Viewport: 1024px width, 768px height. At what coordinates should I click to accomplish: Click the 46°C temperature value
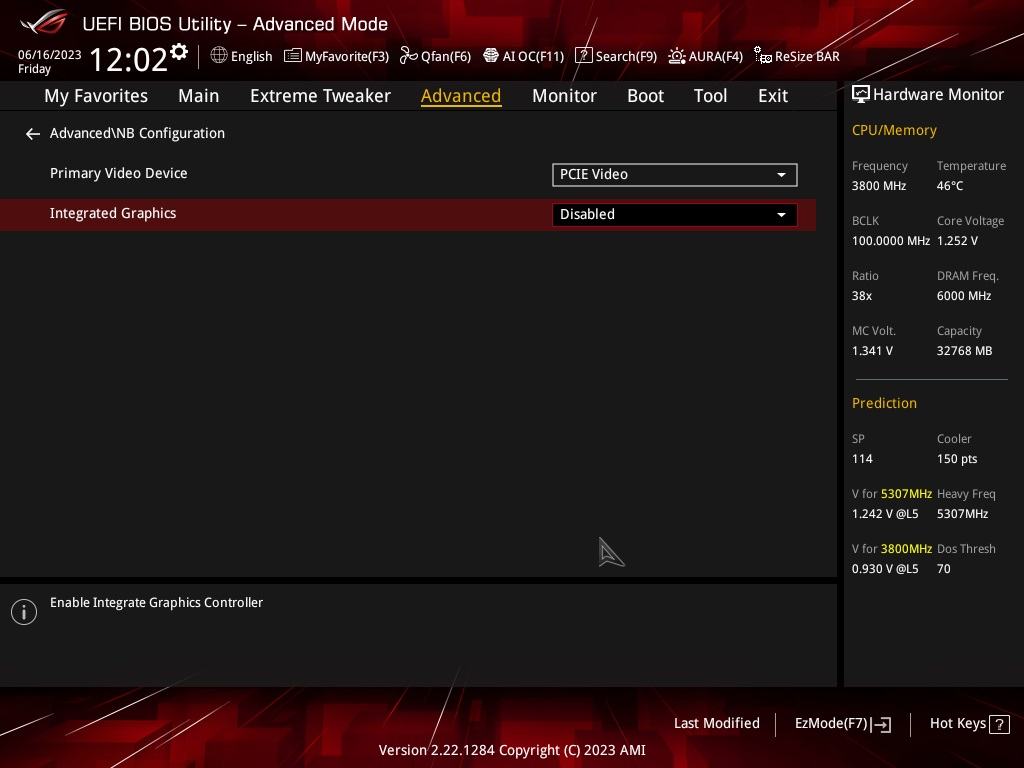coord(950,186)
